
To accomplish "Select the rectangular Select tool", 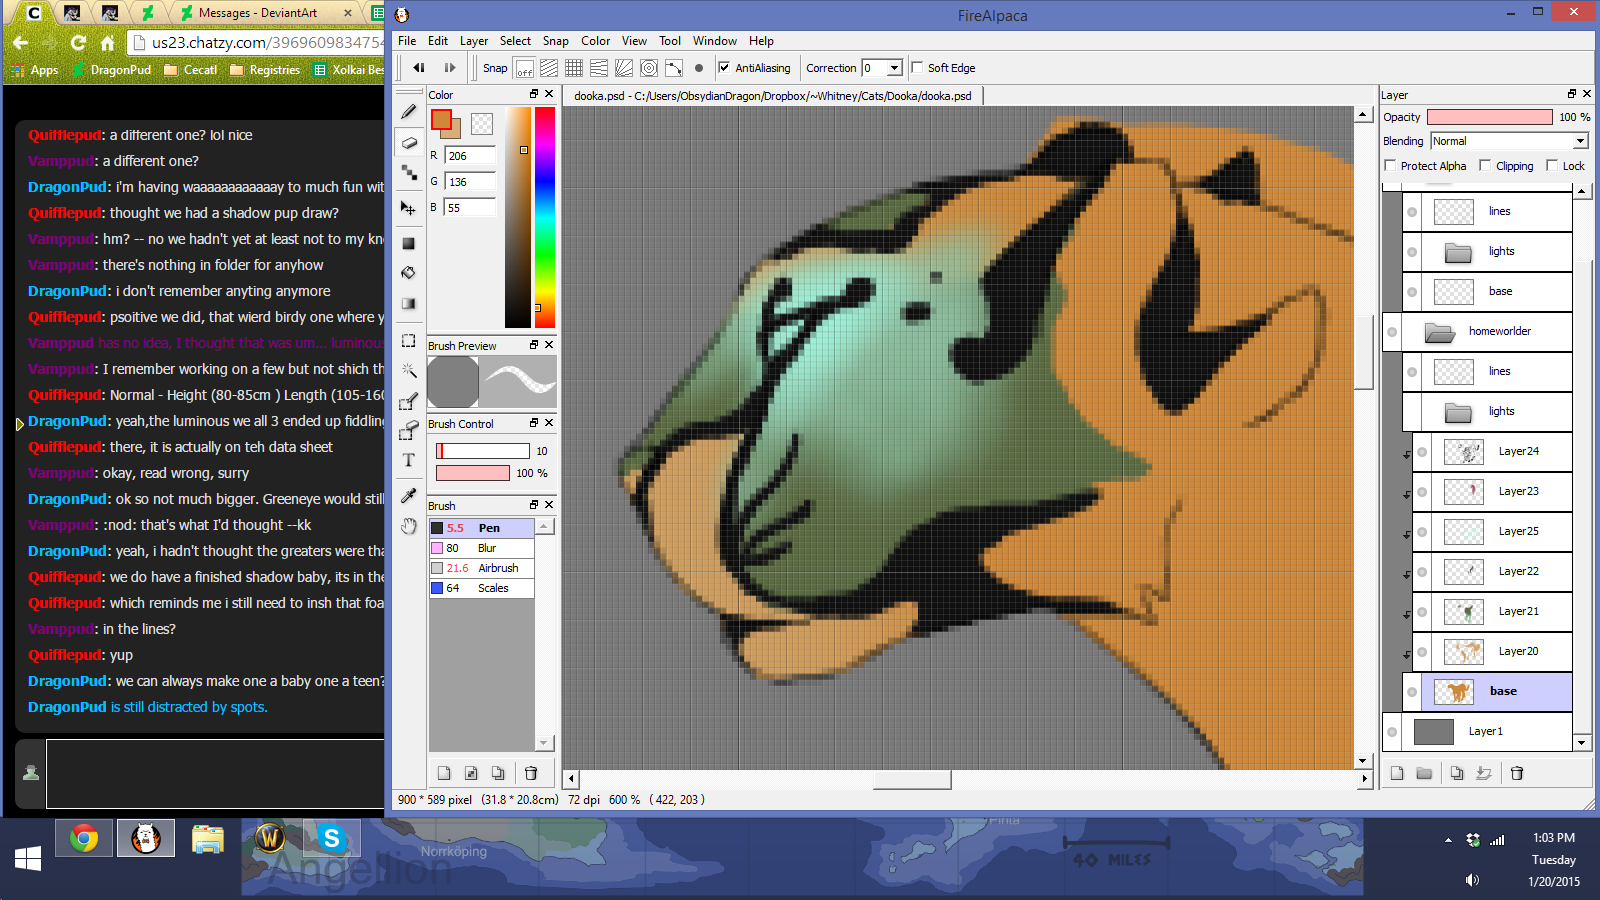I will [408, 341].
